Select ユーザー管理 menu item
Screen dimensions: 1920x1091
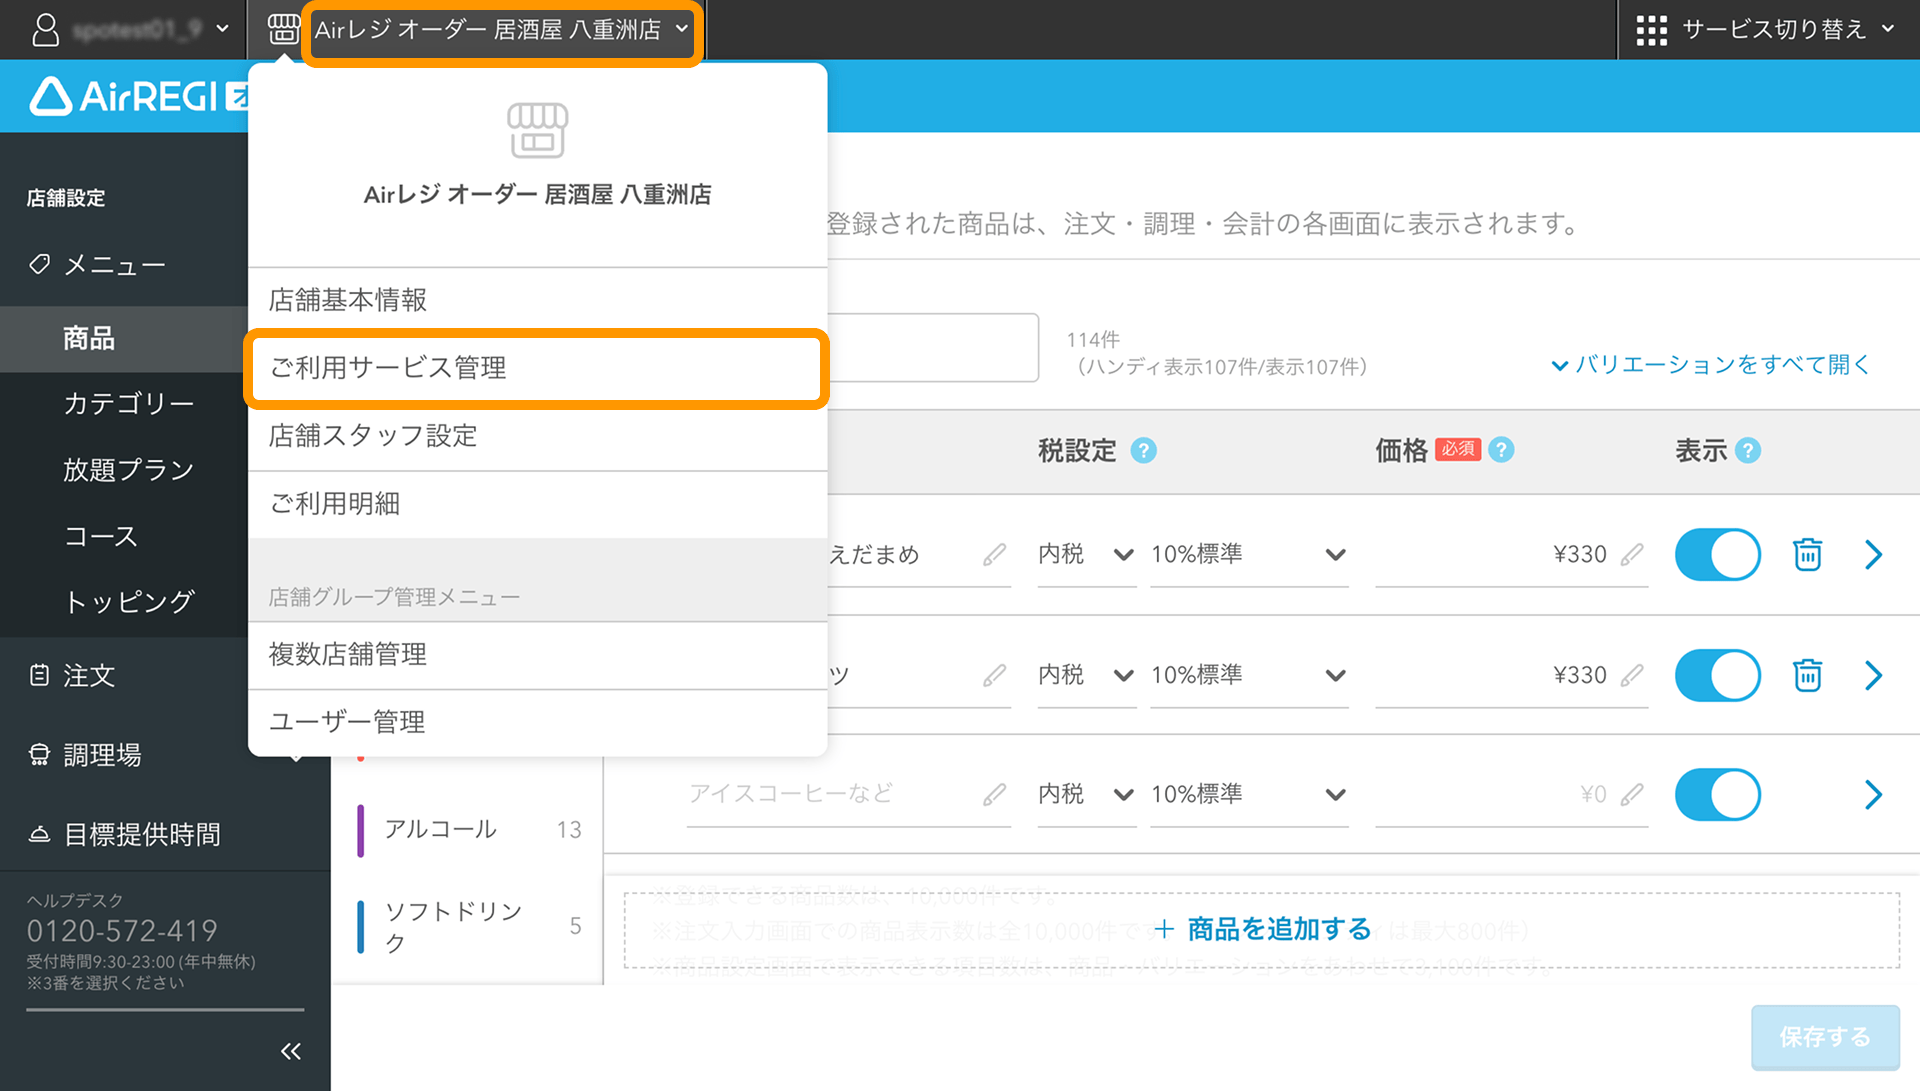click(537, 722)
